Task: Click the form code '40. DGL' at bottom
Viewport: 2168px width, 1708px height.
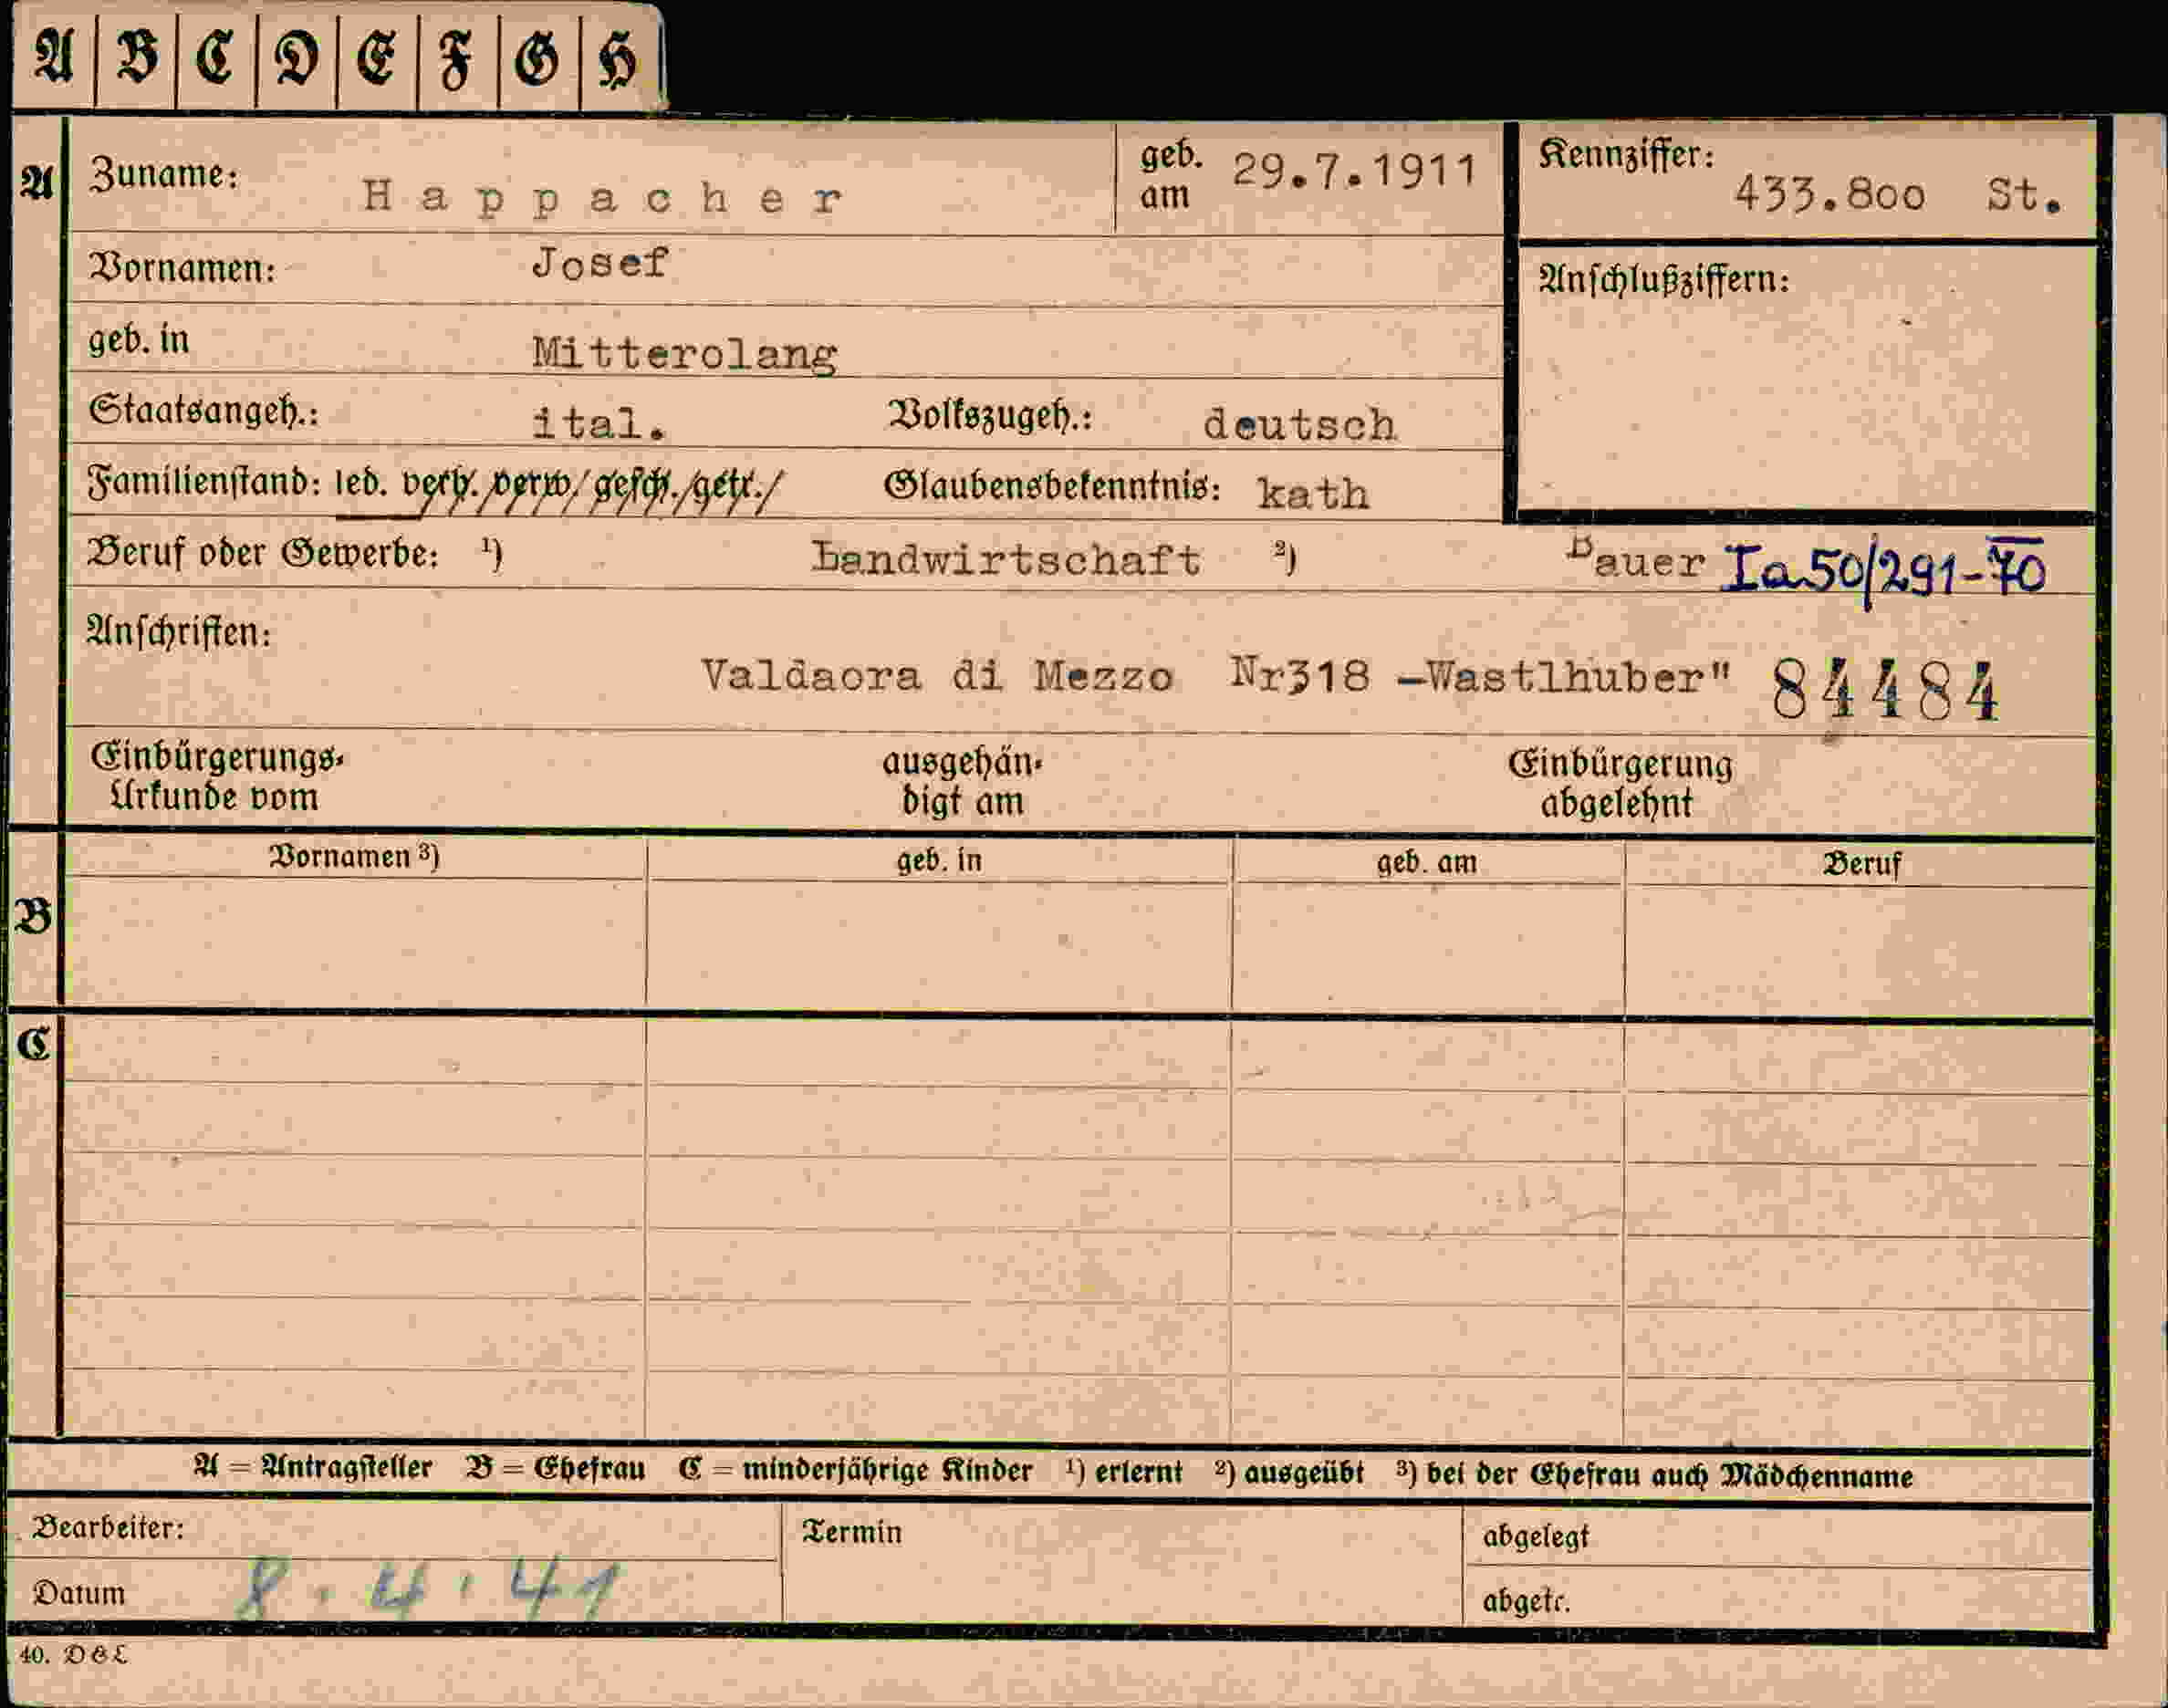Action: click(74, 1656)
